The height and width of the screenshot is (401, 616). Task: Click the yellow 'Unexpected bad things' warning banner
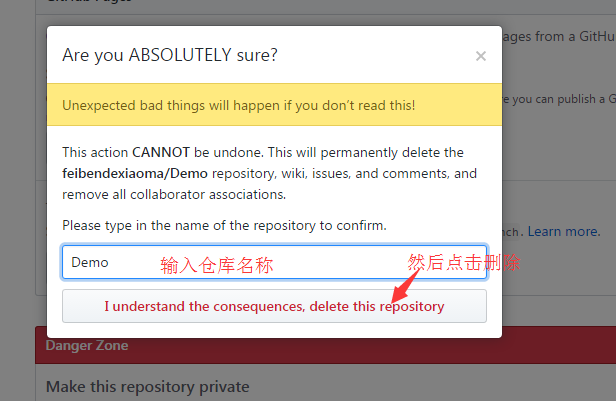click(274, 105)
